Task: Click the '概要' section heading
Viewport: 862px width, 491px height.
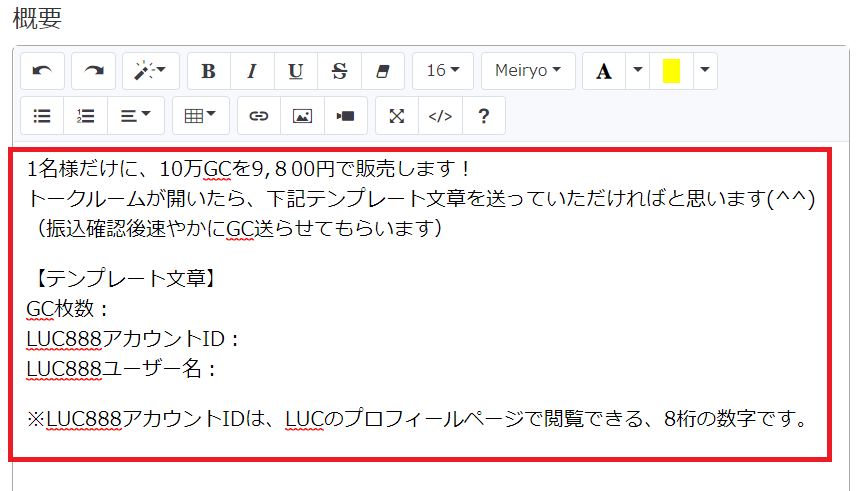Action: (x=37, y=18)
